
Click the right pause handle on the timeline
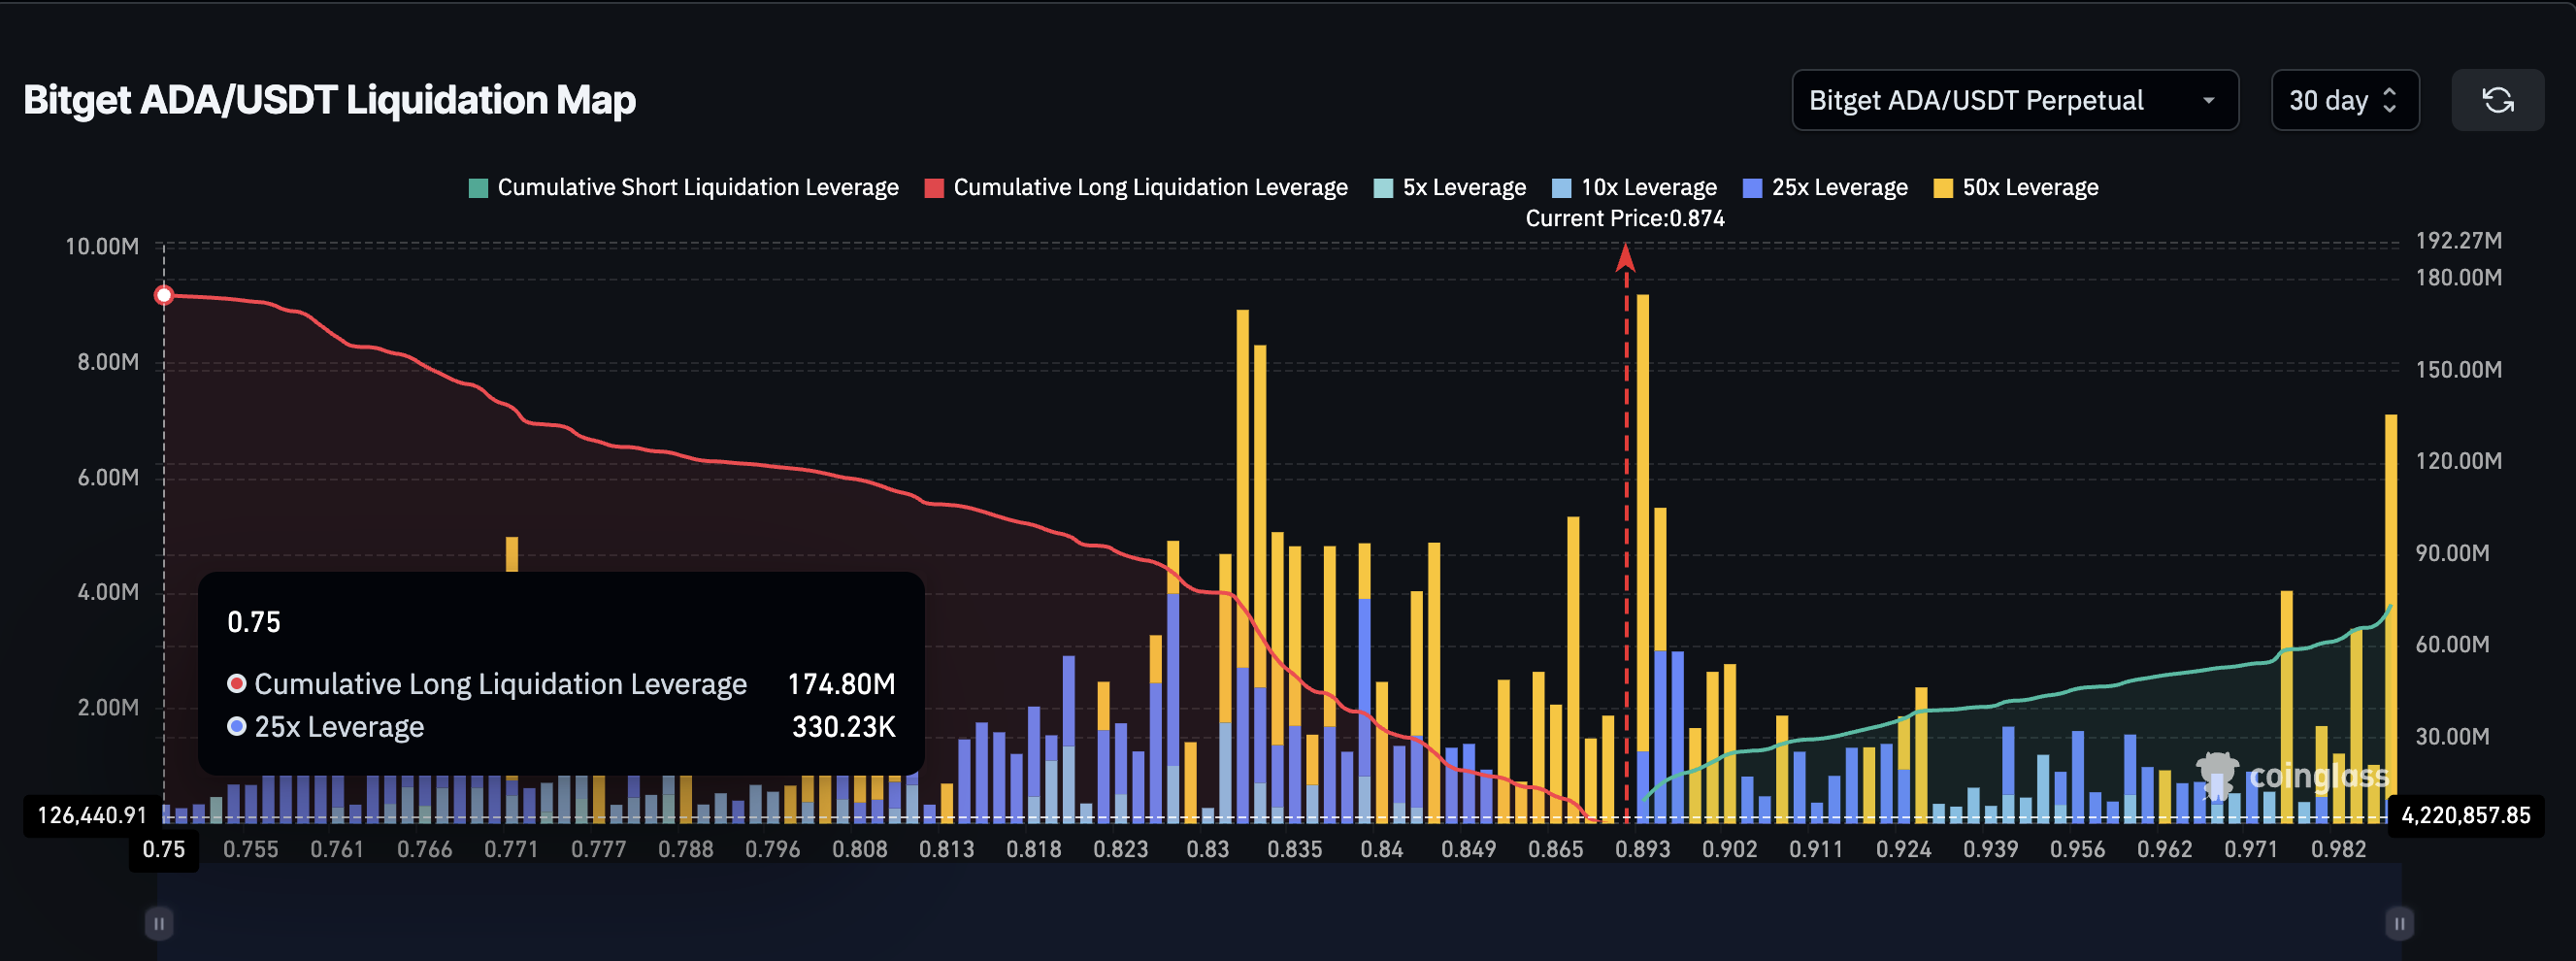(x=2399, y=924)
